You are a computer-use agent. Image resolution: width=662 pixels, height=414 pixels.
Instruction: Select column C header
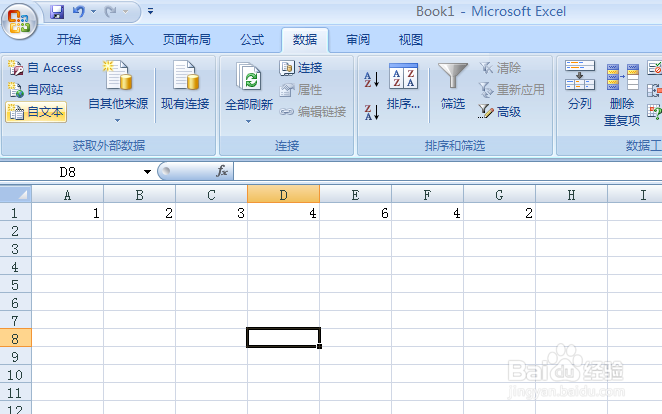tap(212, 195)
